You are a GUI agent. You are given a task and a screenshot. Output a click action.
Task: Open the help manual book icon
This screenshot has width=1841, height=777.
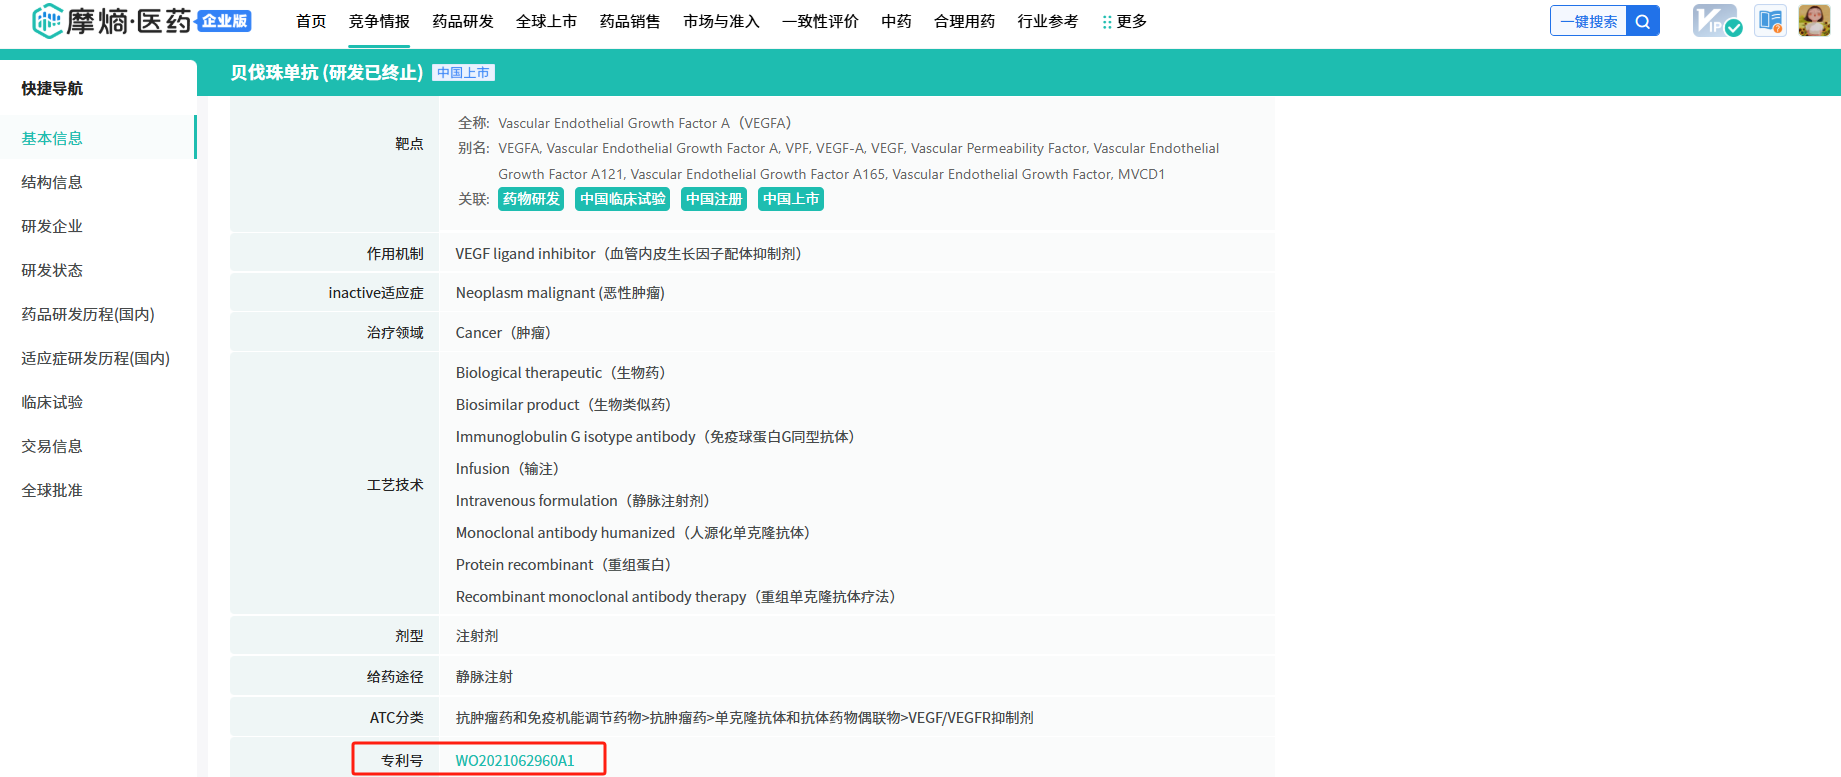(1770, 21)
